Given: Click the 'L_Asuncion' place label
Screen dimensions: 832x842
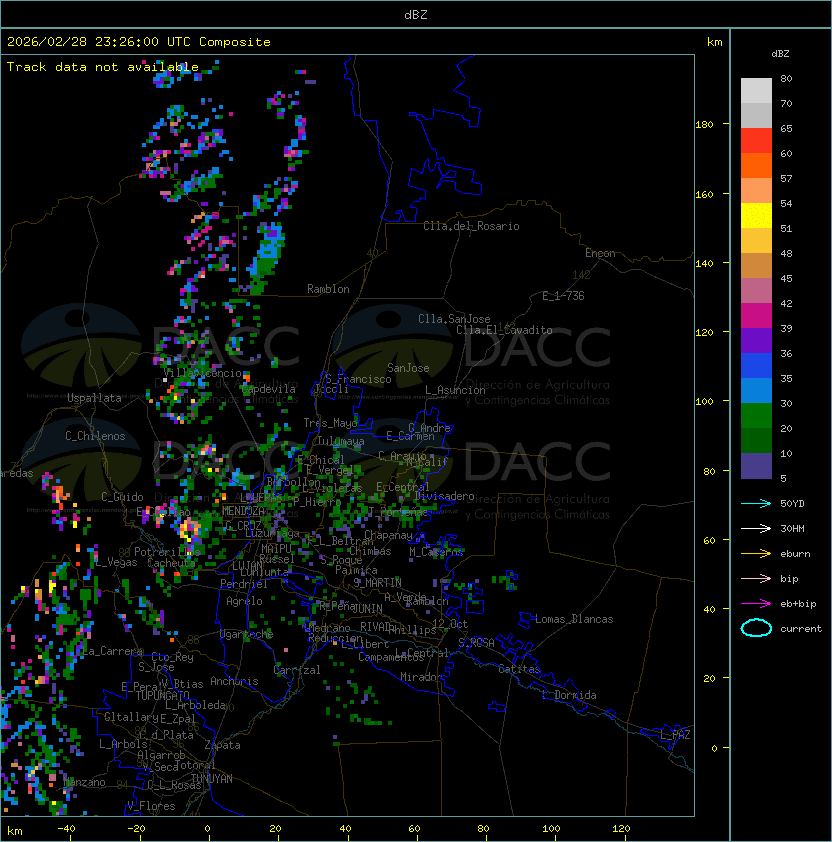Looking at the screenshot, I should [455, 390].
